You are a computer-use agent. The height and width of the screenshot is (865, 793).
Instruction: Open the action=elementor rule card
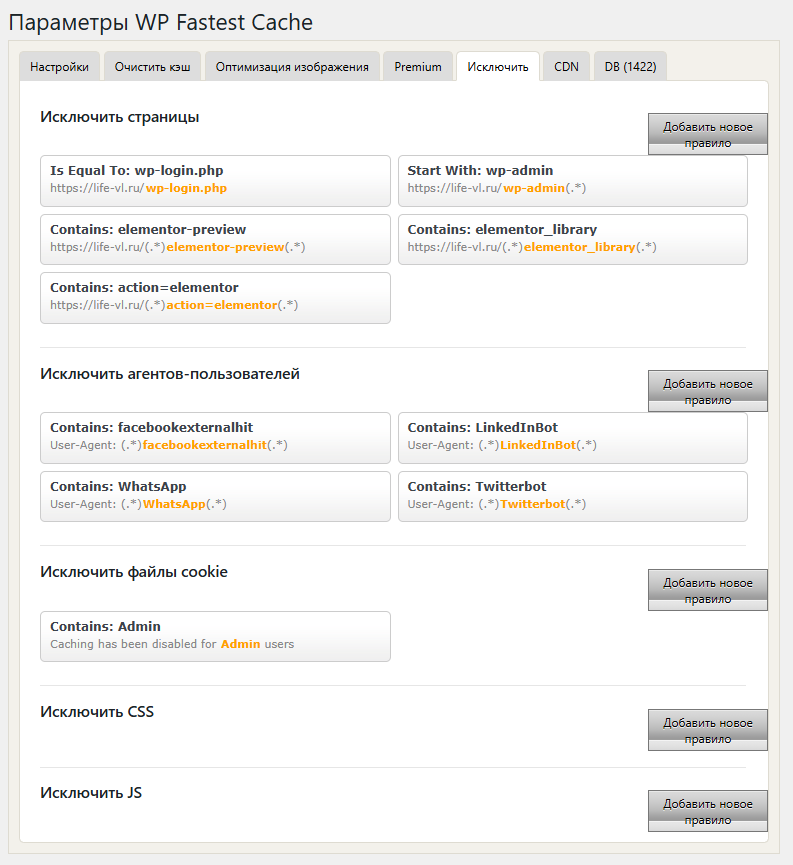pyautogui.click(x=215, y=298)
